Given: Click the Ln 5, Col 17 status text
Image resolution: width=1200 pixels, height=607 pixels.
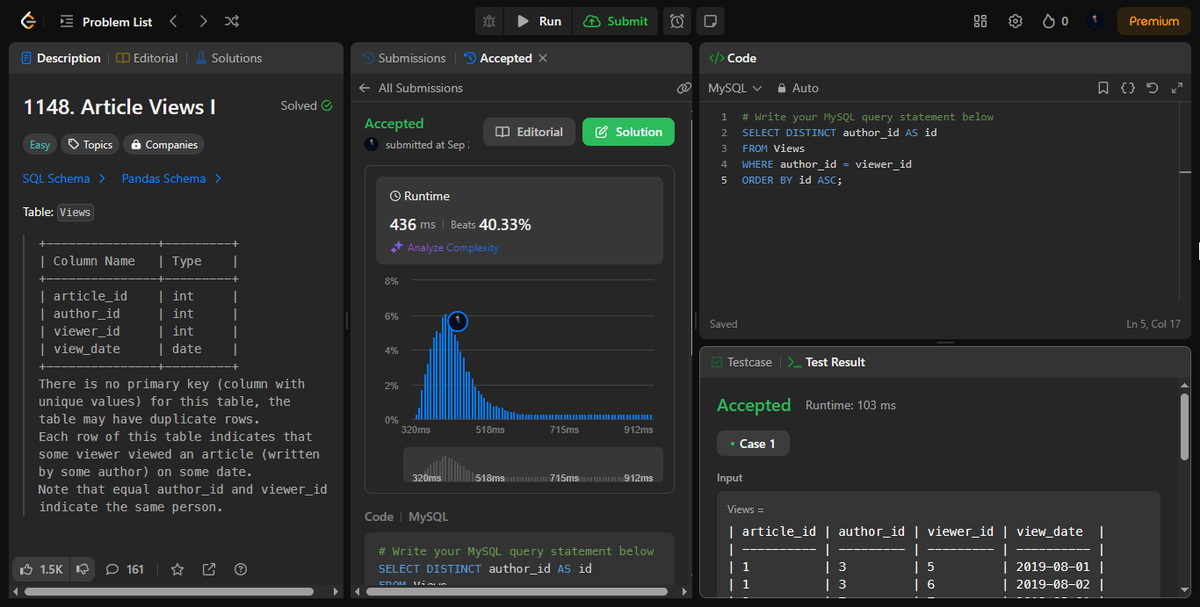Looking at the screenshot, I should (1152, 324).
